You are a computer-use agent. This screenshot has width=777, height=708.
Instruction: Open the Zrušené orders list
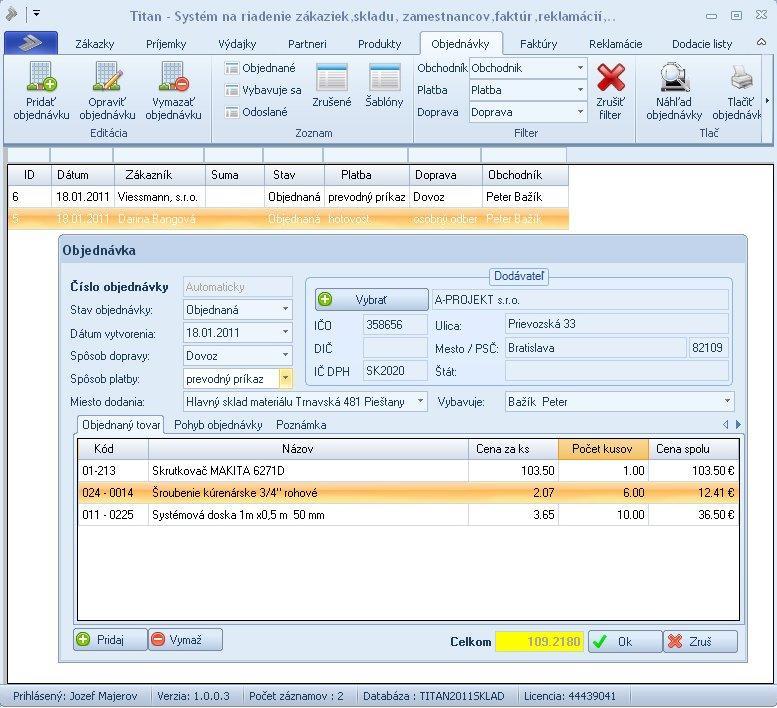tap(332, 85)
